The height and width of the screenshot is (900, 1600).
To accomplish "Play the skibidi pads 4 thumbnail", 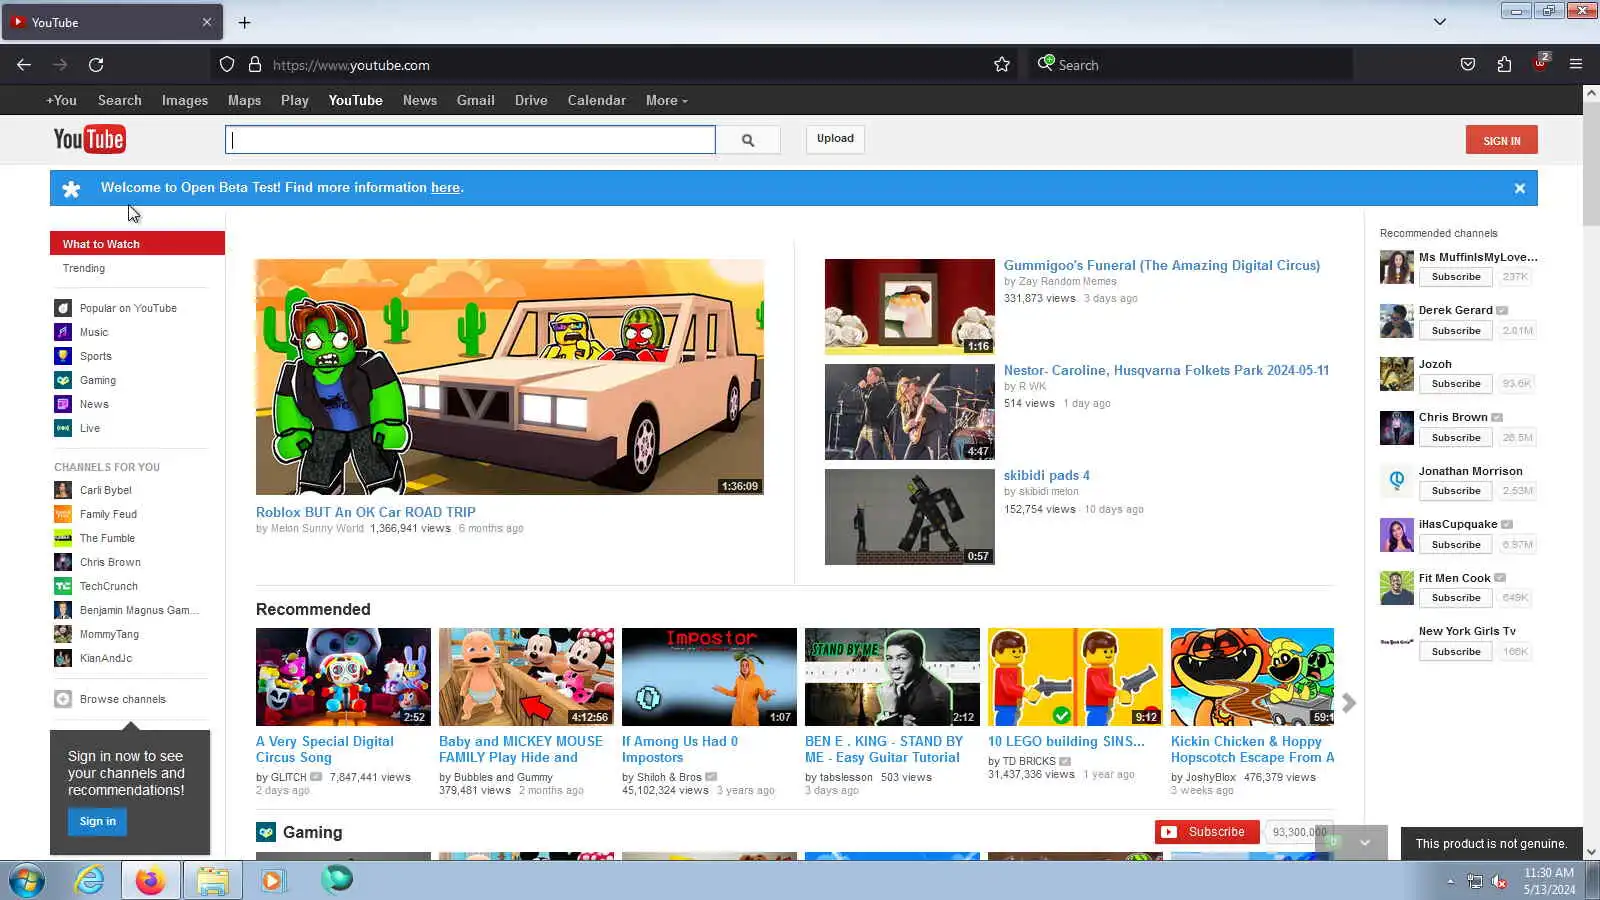I will tap(910, 517).
